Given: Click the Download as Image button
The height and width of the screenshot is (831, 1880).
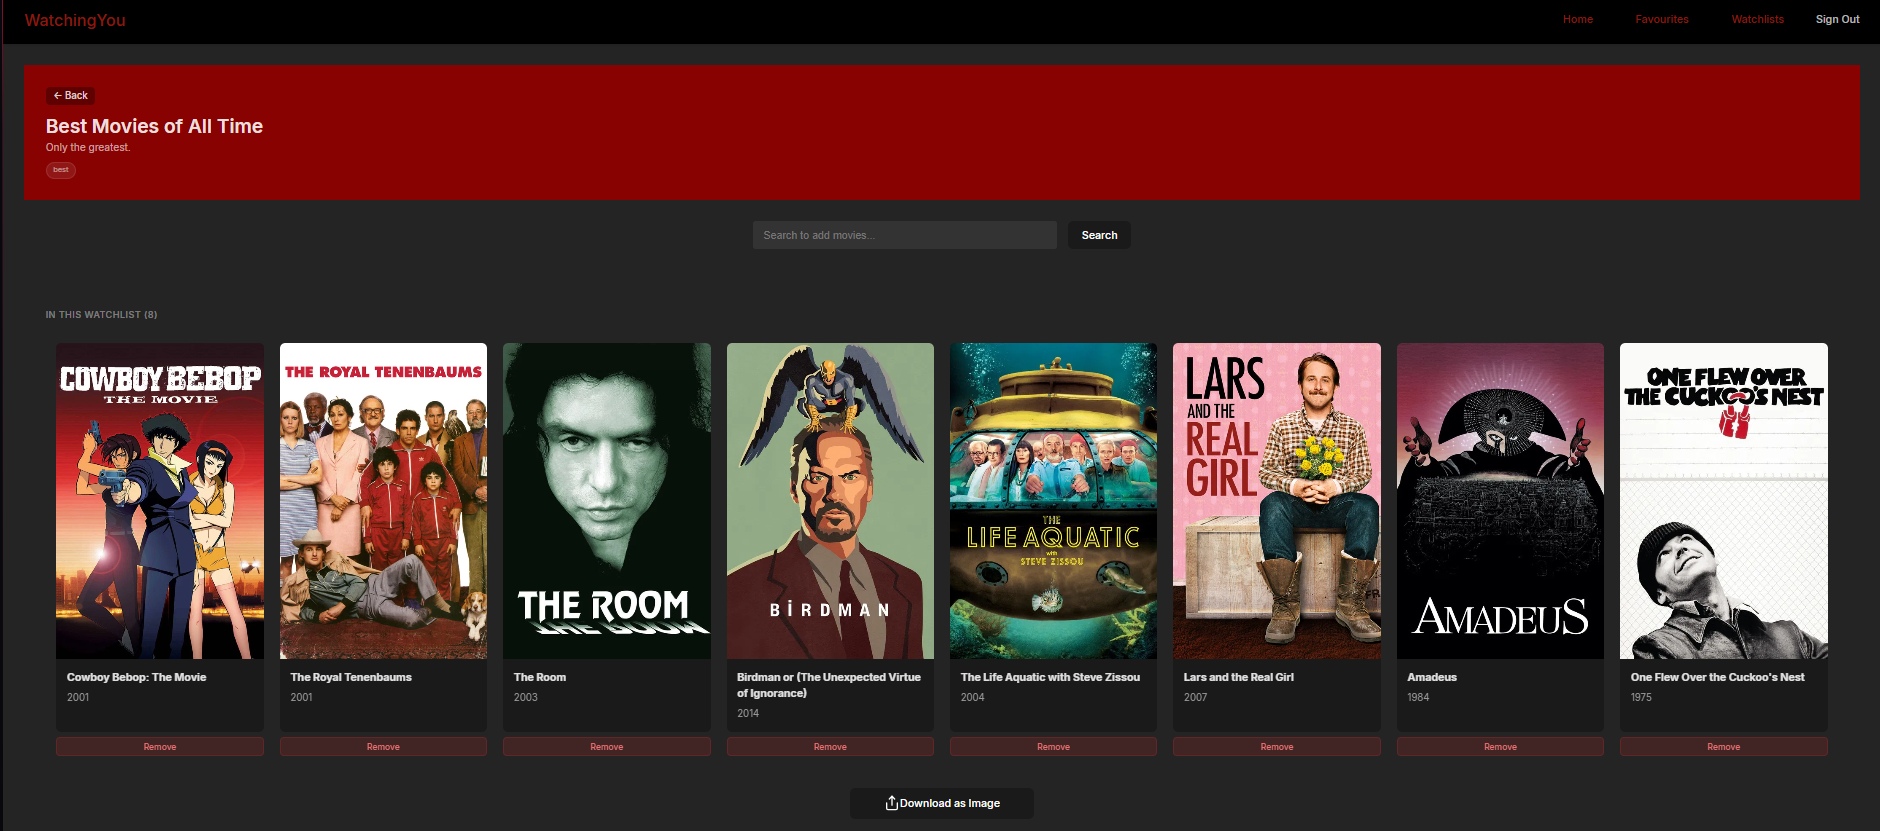Looking at the screenshot, I should (942, 803).
